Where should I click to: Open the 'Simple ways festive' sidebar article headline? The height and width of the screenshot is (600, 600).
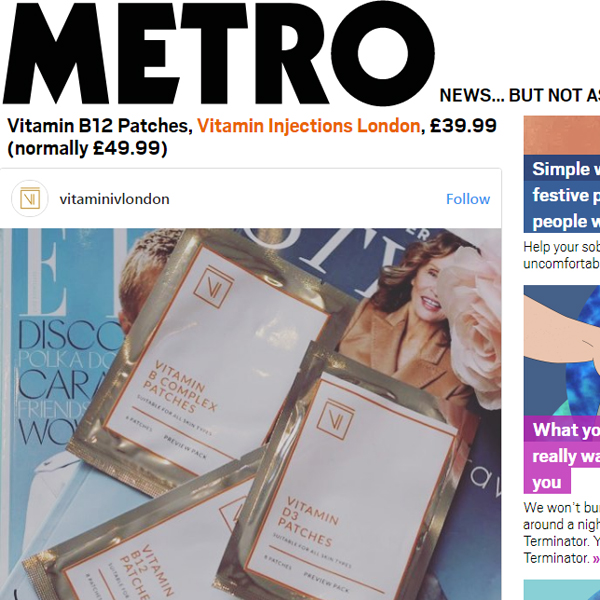coord(562,195)
